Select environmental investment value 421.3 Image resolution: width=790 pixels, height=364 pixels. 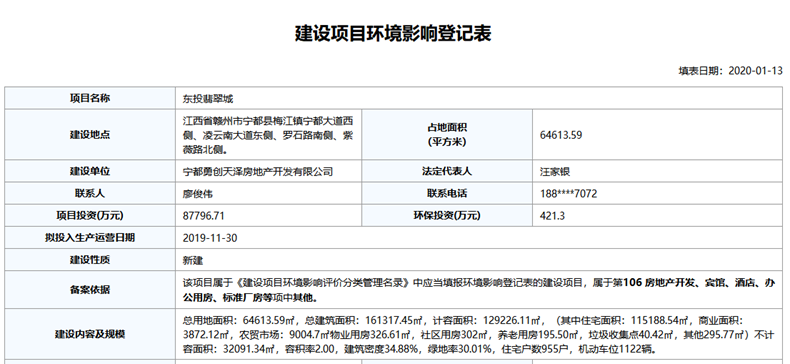tap(552, 216)
